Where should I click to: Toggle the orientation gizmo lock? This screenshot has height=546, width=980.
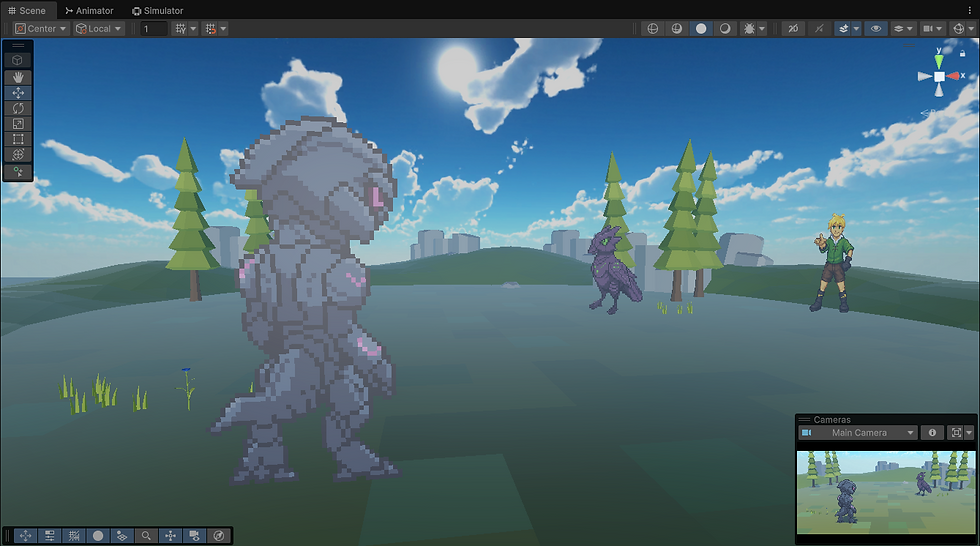[x=962, y=54]
